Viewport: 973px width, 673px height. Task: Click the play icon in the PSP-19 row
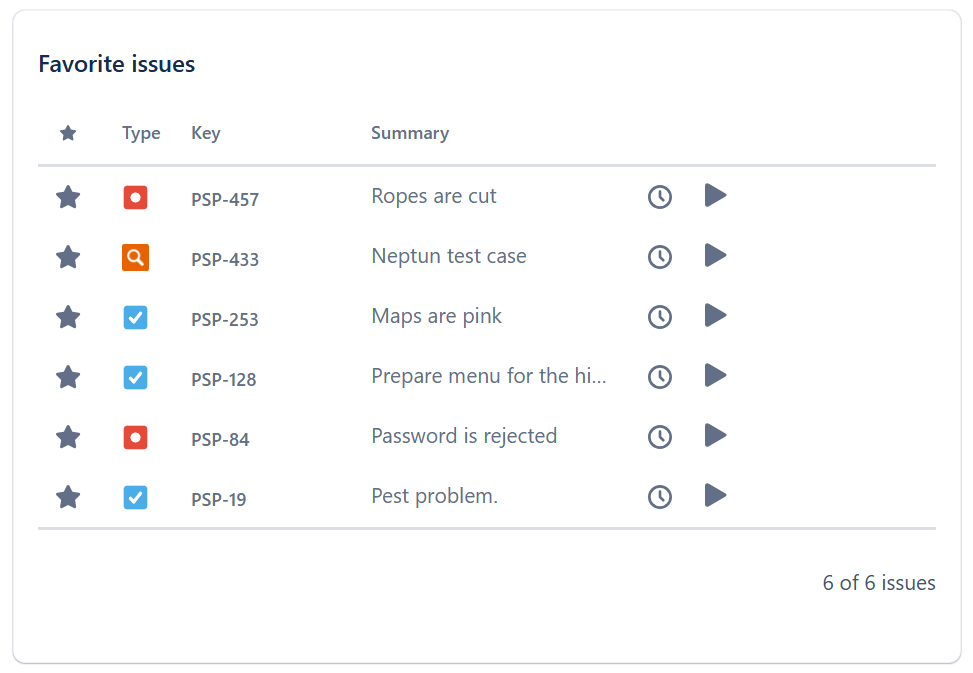715,495
